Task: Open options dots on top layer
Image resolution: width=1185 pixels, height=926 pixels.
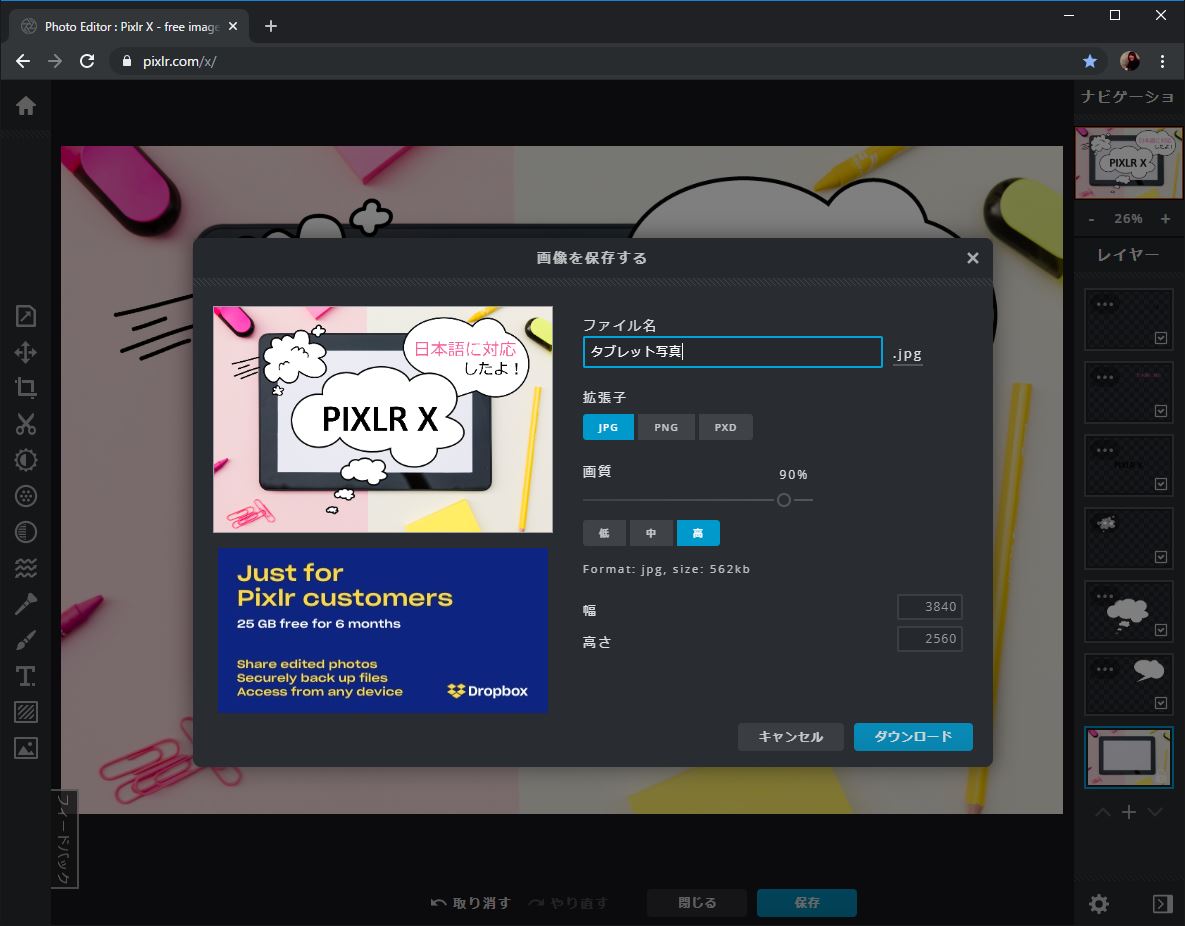Action: coord(1105,305)
